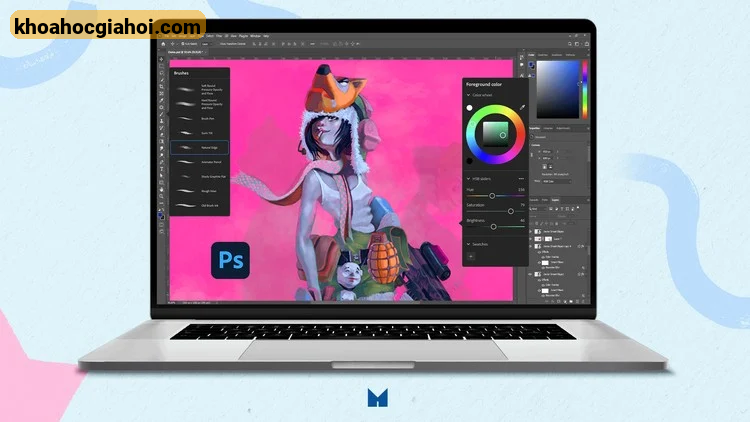The width and height of the screenshot is (750, 422).
Task: Select the Crop tool
Action: 161,87
